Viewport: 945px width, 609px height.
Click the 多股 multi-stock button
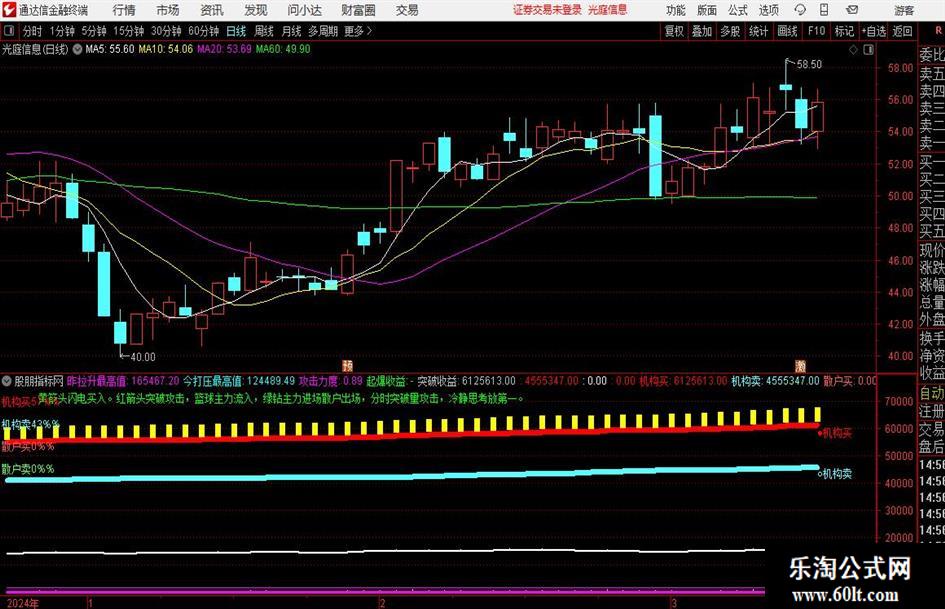coord(730,31)
